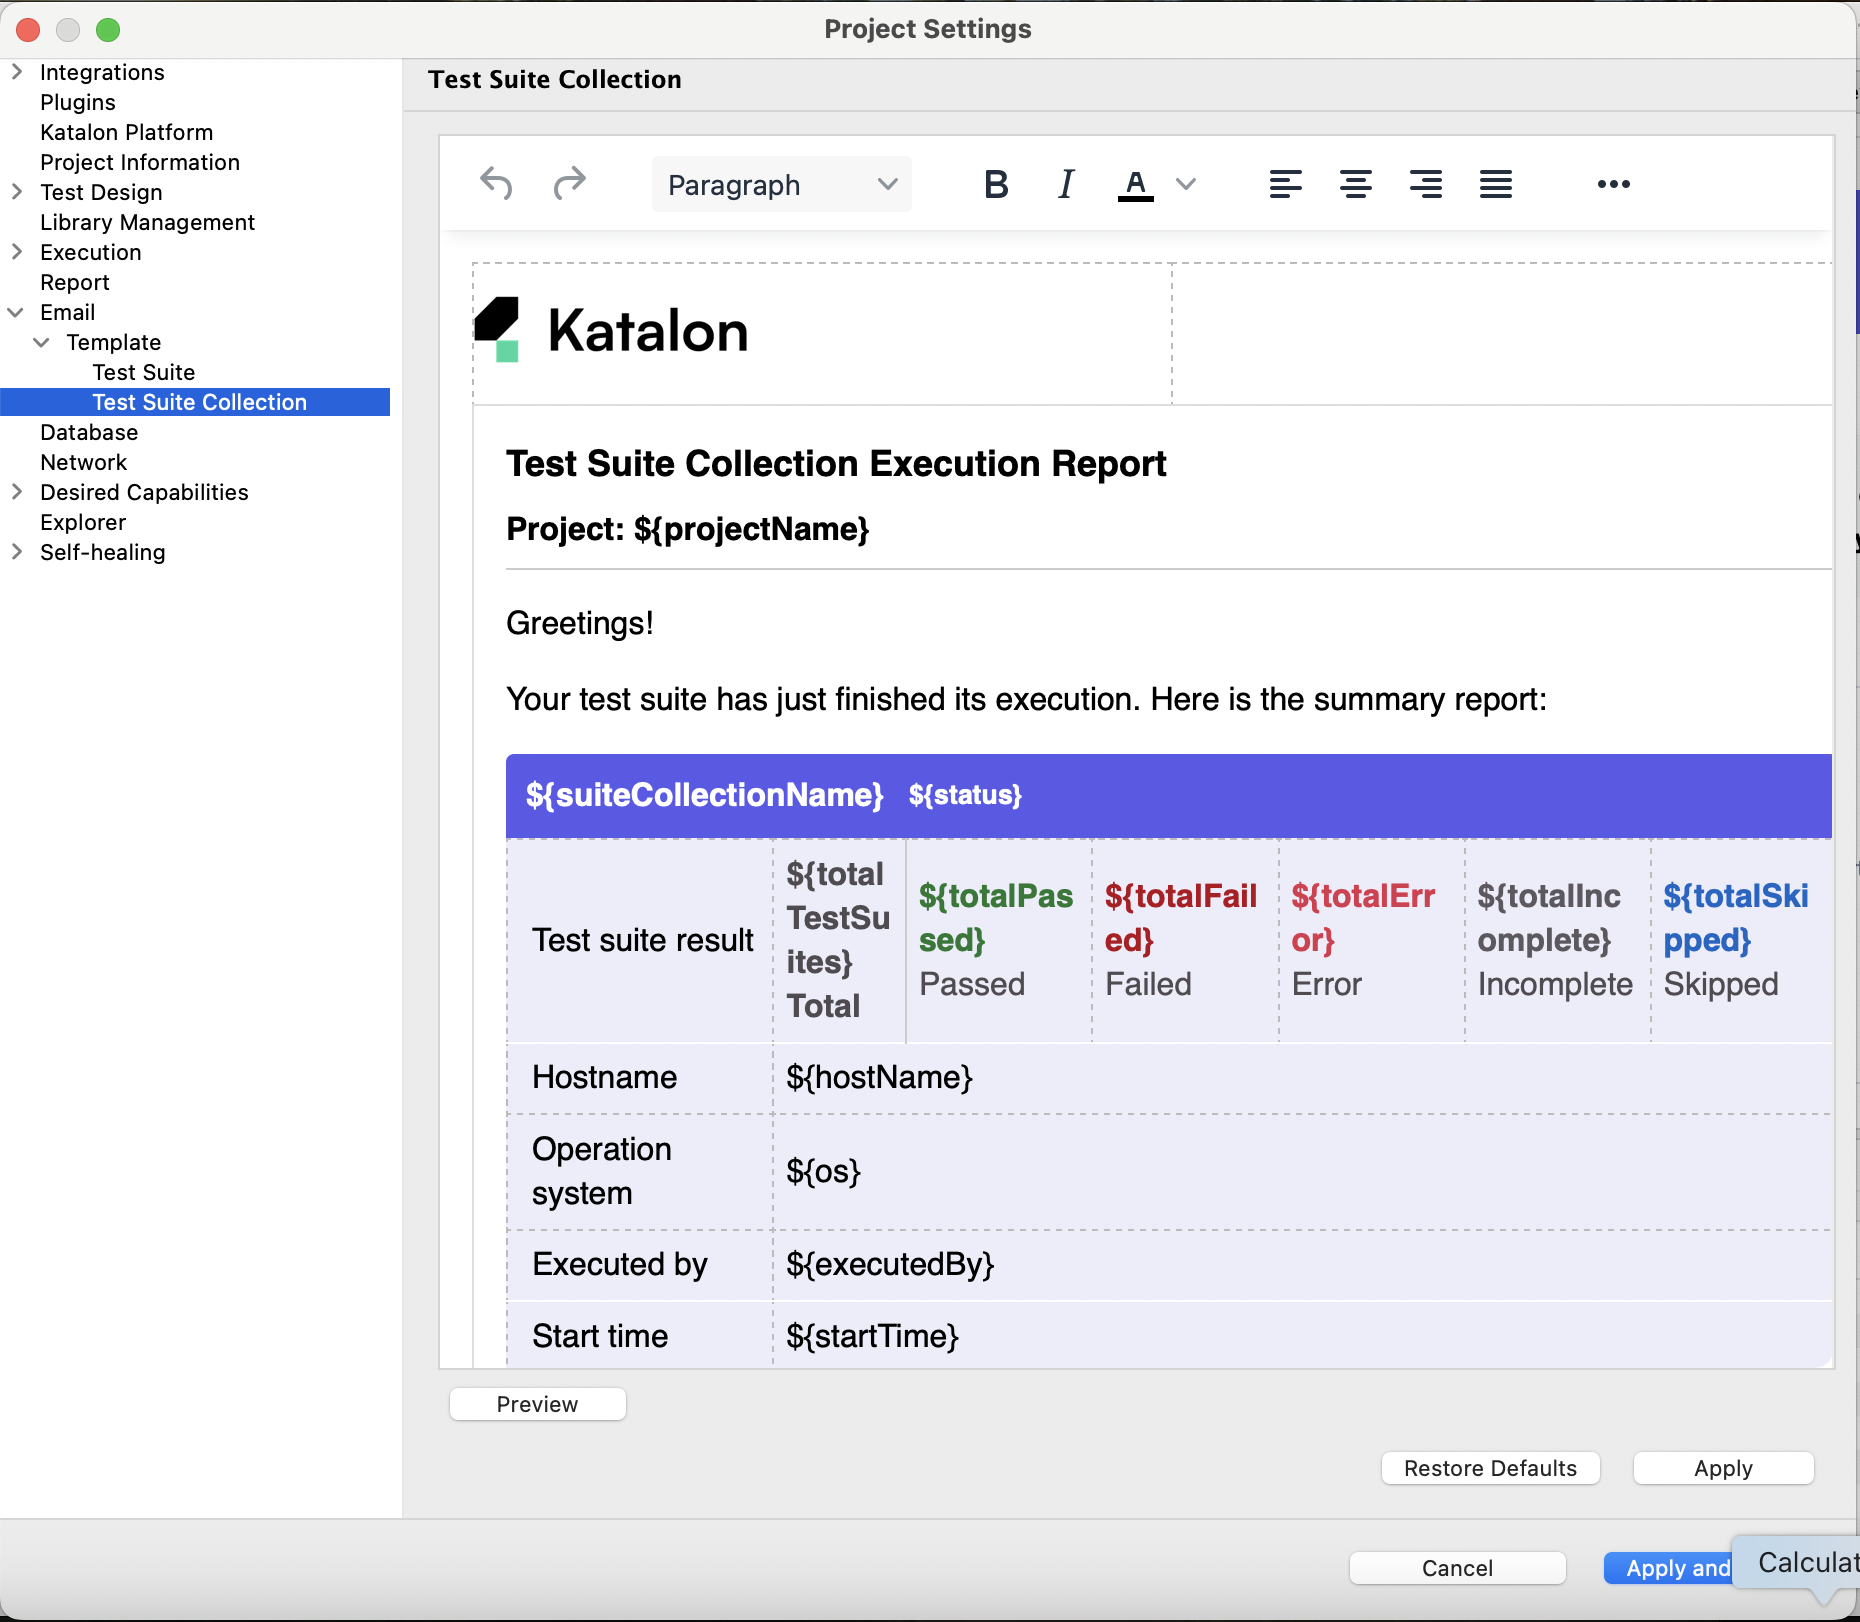Expand the Execution tree node

click(x=16, y=252)
